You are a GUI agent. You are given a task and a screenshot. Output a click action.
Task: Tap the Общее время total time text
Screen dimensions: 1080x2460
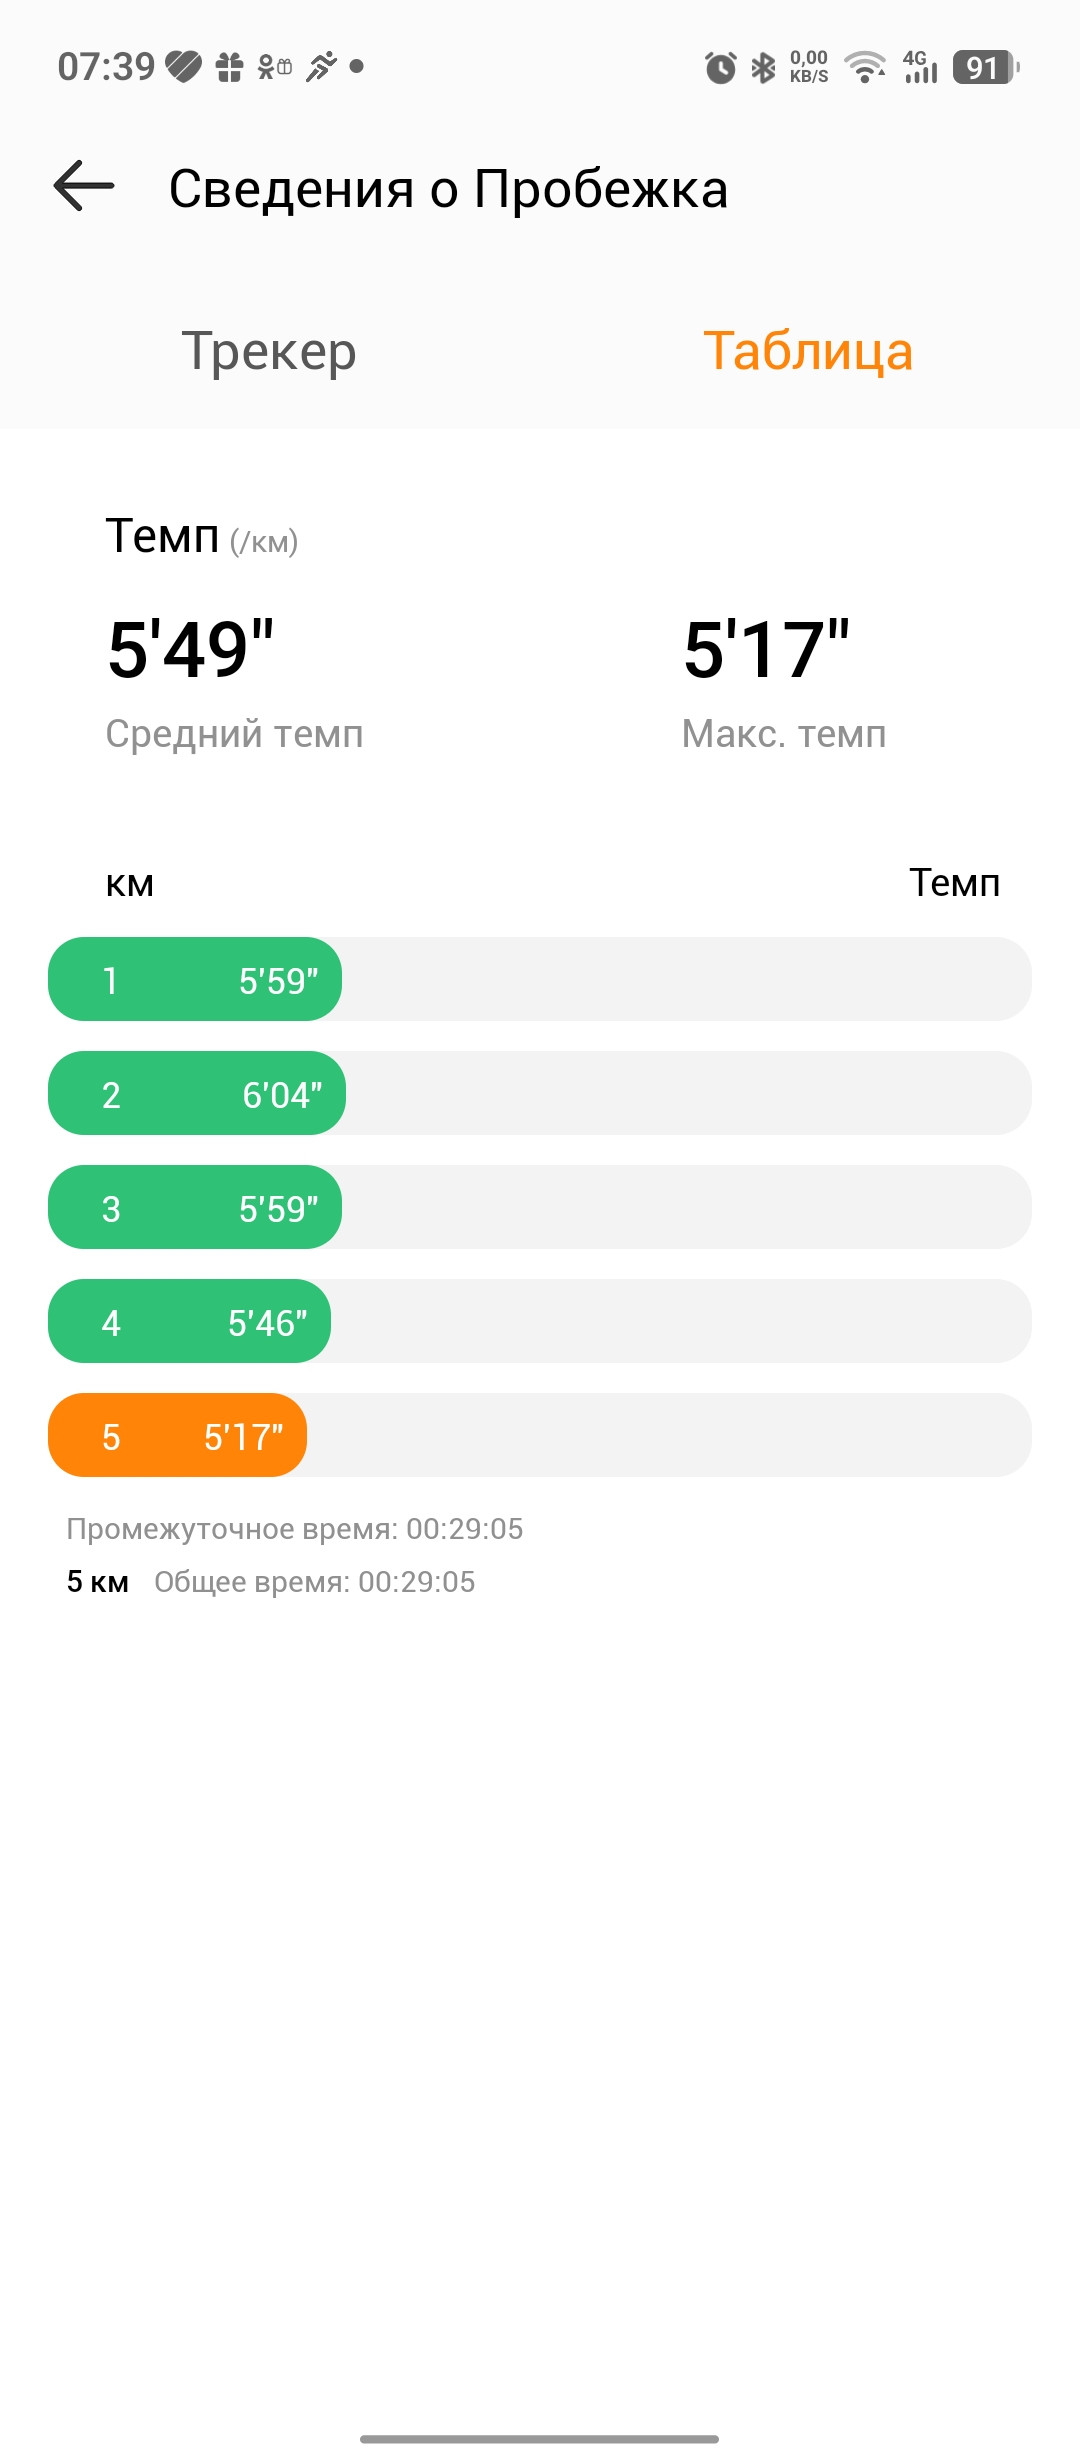[315, 1582]
